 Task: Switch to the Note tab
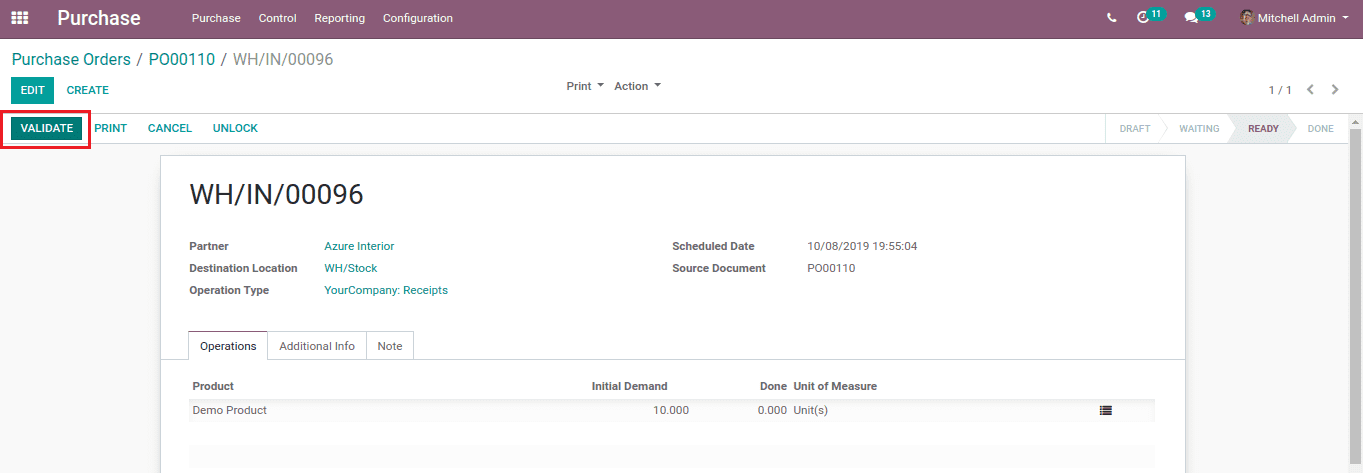click(390, 346)
